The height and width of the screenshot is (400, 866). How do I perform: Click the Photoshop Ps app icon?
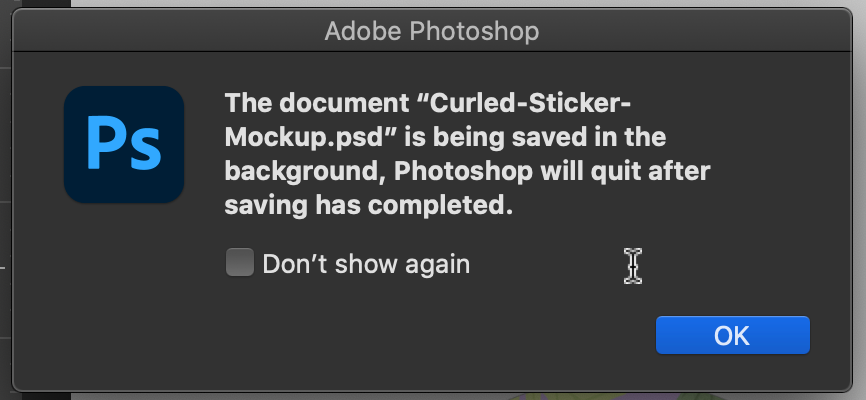124,144
